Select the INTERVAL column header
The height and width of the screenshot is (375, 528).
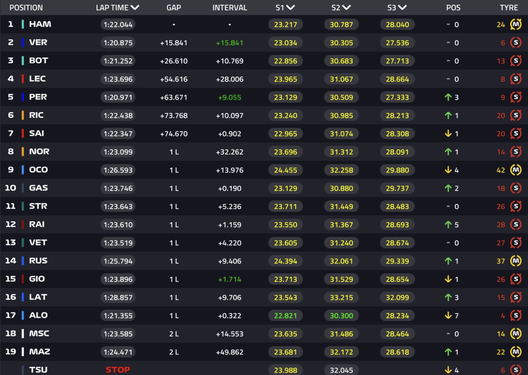click(230, 7)
